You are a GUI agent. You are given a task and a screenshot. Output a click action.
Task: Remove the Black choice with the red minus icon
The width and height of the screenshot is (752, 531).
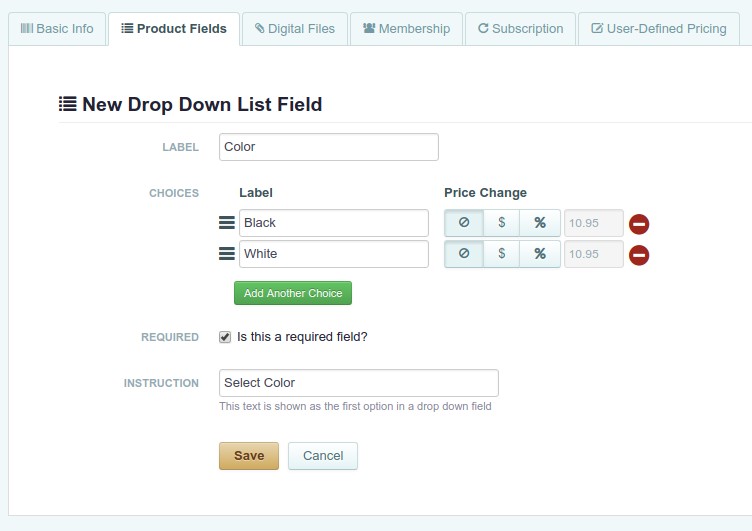[639, 224]
